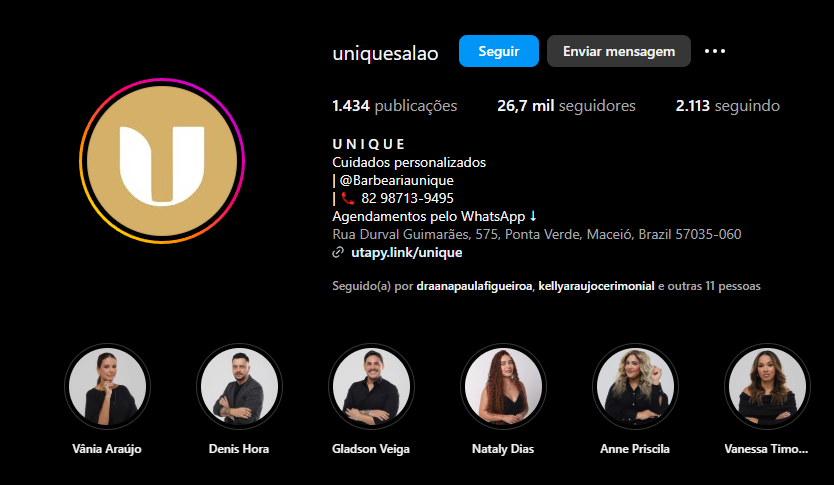This screenshot has height=485, width=834.
Task: Open Vanessa Timo... story highlight
Action: tap(767, 387)
